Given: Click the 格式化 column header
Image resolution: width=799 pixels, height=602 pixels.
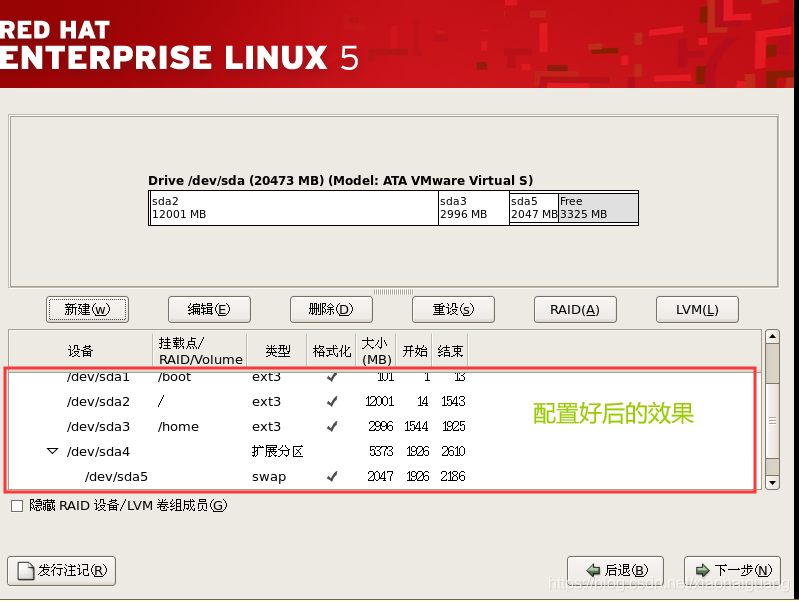Looking at the screenshot, I should pyautogui.click(x=331, y=351).
